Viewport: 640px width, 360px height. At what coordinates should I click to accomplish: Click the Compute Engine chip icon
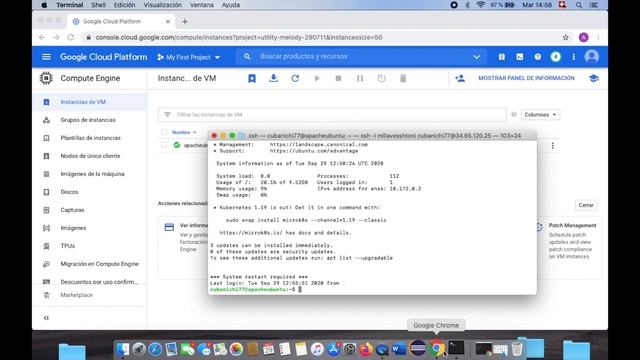coord(46,78)
